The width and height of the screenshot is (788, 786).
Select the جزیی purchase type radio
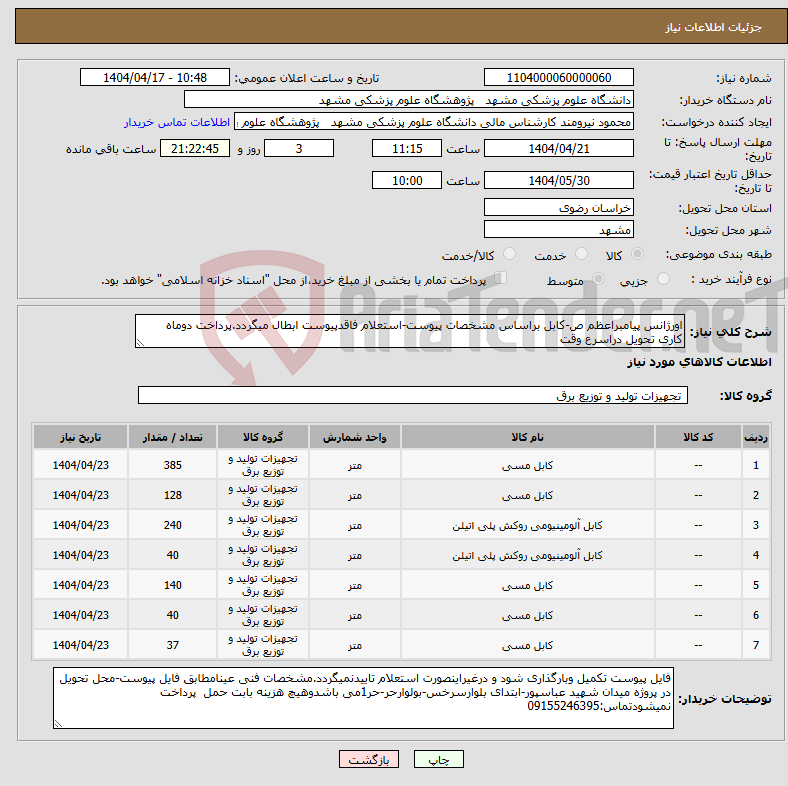pyautogui.click(x=663, y=278)
